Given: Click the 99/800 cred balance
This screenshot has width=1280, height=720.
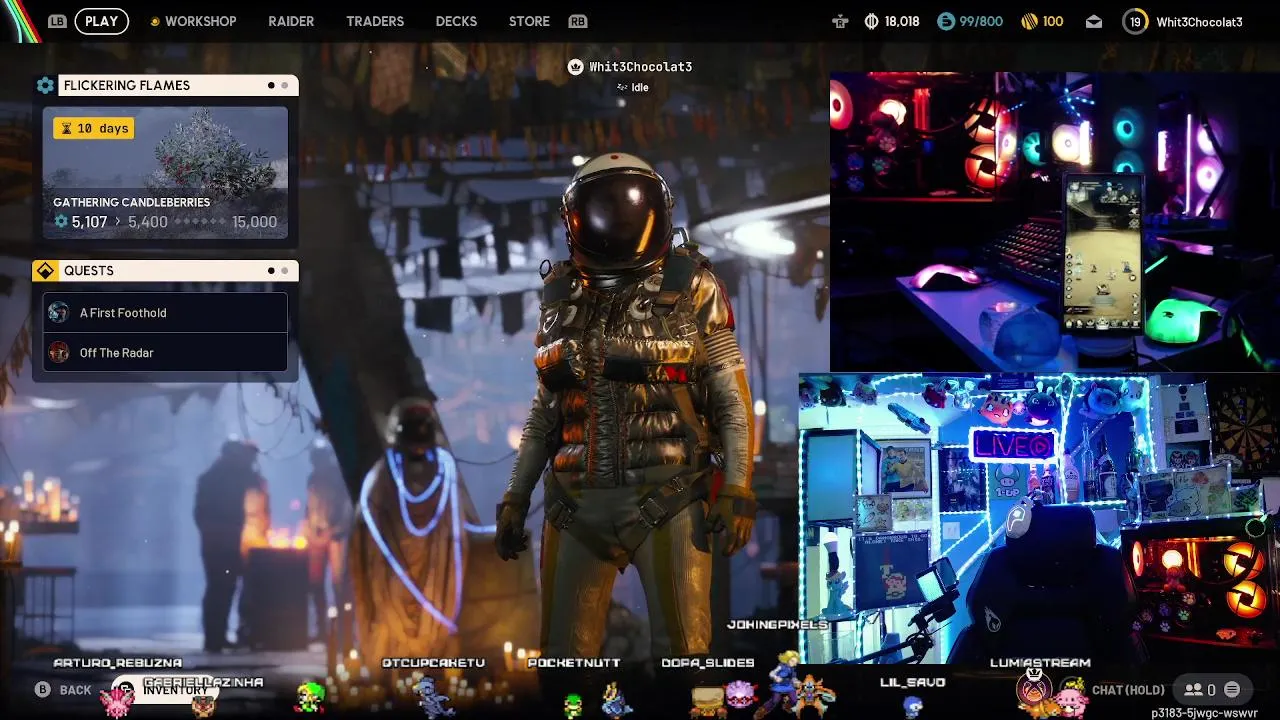Looking at the screenshot, I should coord(981,21).
